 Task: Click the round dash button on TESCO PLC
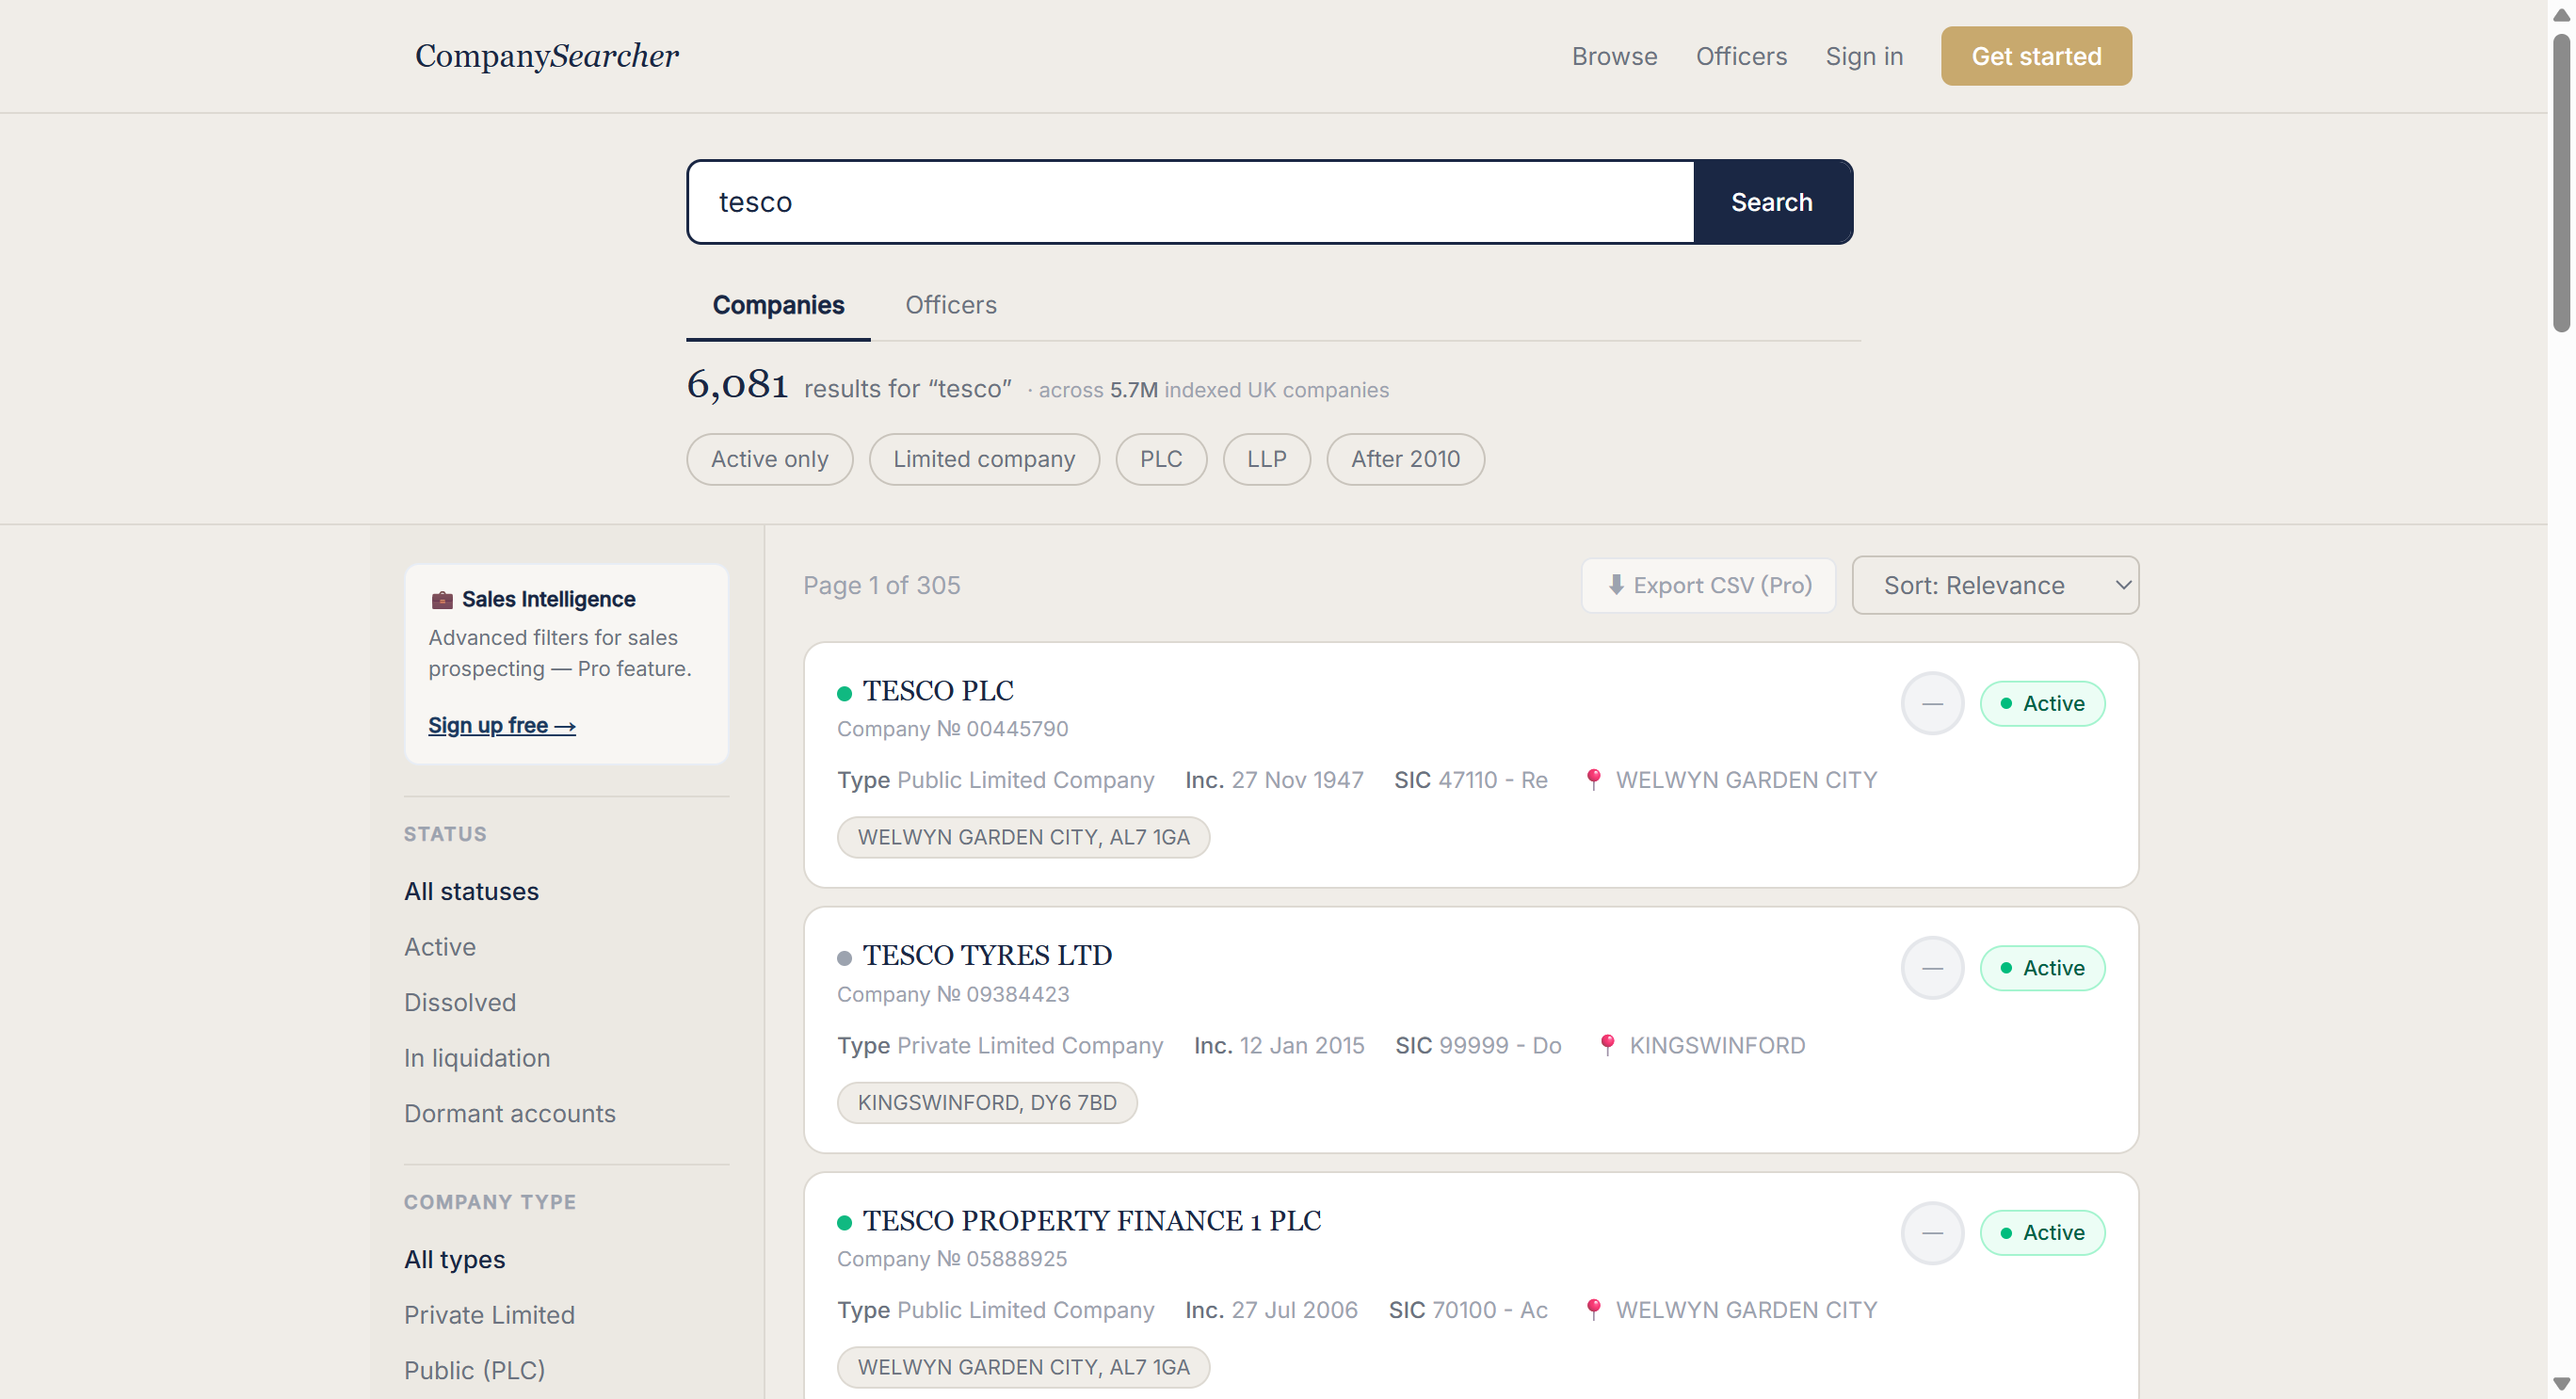[x=1932, y=703]
